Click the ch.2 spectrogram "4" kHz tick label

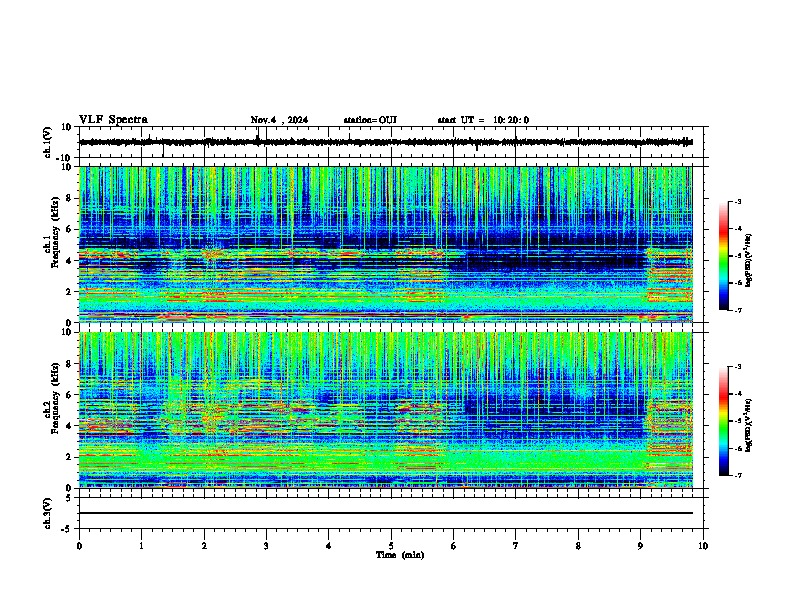coord(69,426)
